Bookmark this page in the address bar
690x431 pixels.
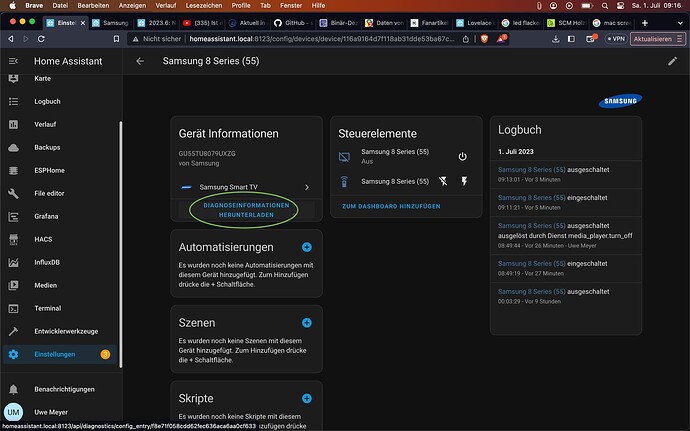coord(116,39)
